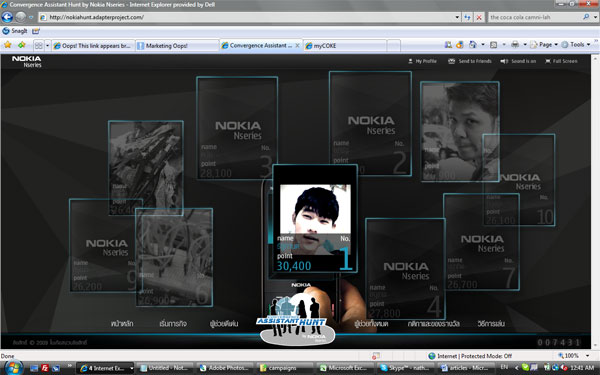Click the icon right of SnagIt
This screenshot has width=600, height=375.
click(36, 31)
